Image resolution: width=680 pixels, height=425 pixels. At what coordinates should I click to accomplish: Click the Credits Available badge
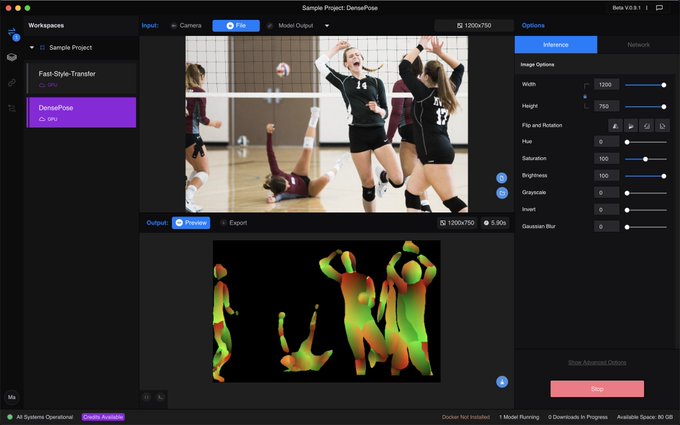click(x=103, y=417)
